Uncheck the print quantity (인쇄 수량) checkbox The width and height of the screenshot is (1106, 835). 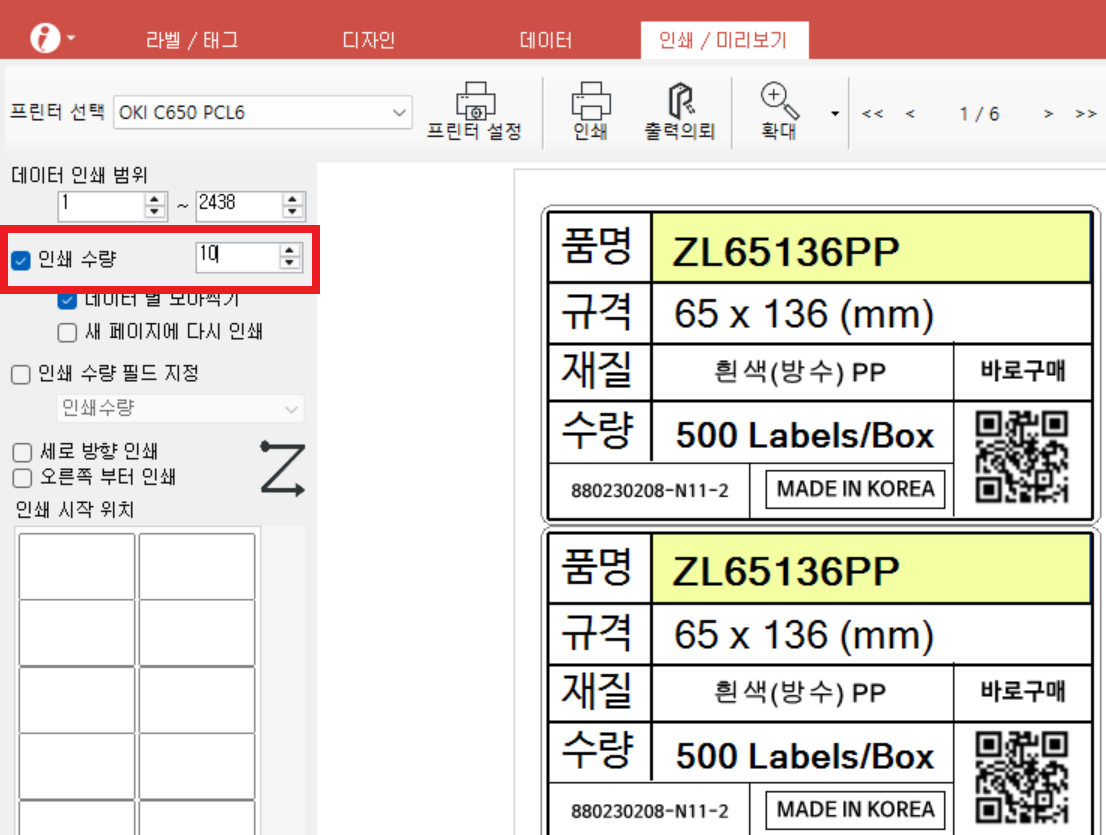tap(21, 261)
